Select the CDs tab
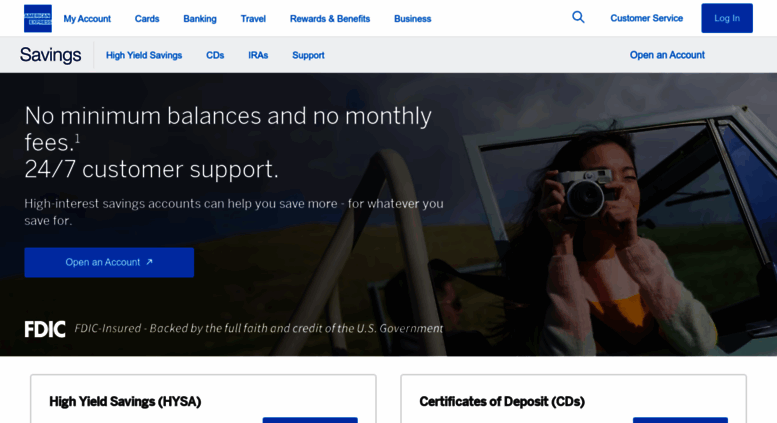777x423 pixels. [x=215, y=55]
